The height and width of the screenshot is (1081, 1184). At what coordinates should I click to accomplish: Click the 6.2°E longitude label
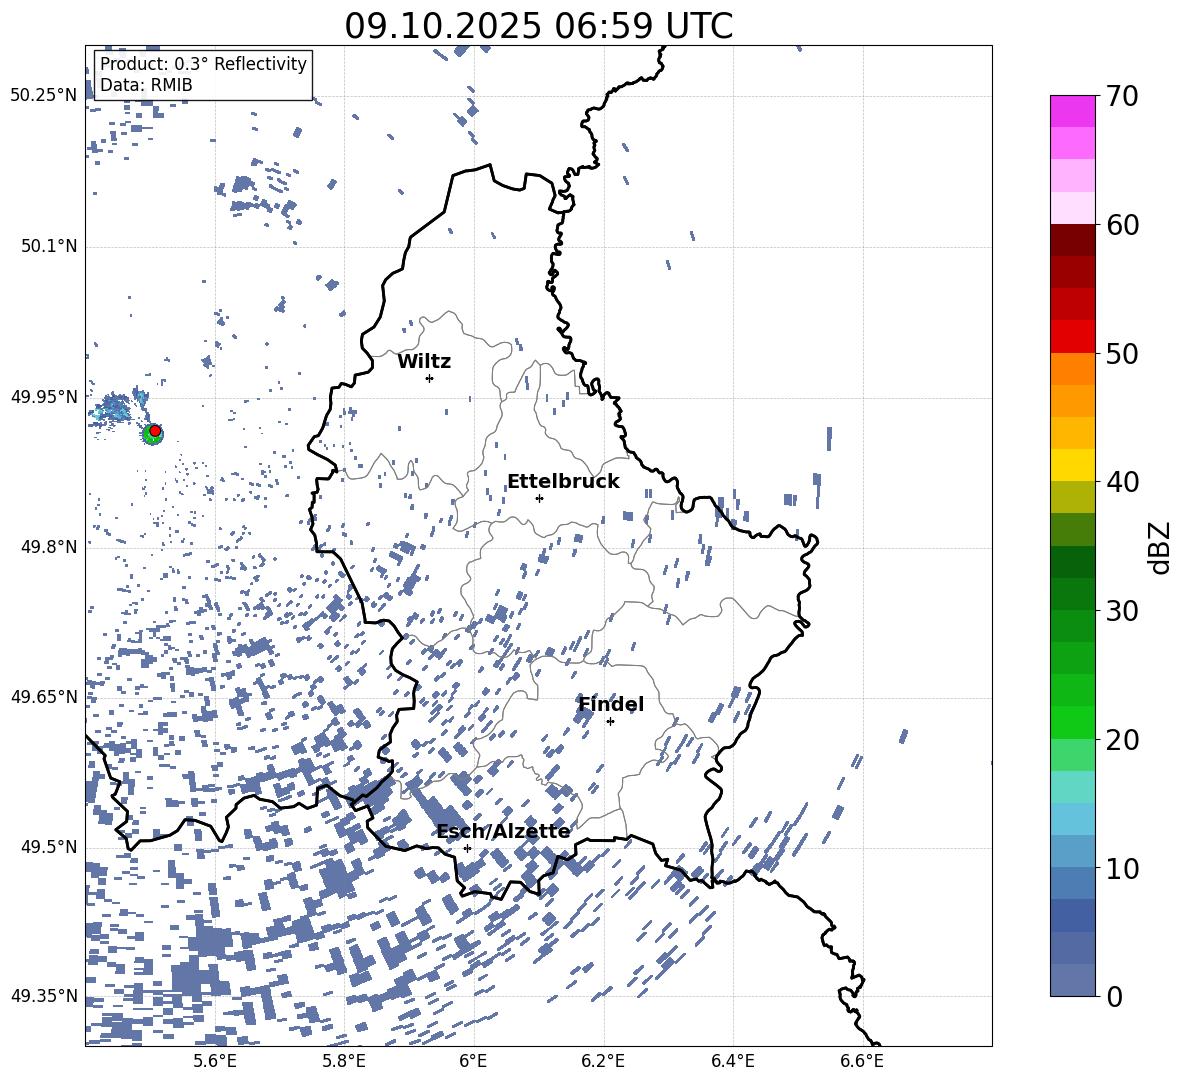point(604,1061)
